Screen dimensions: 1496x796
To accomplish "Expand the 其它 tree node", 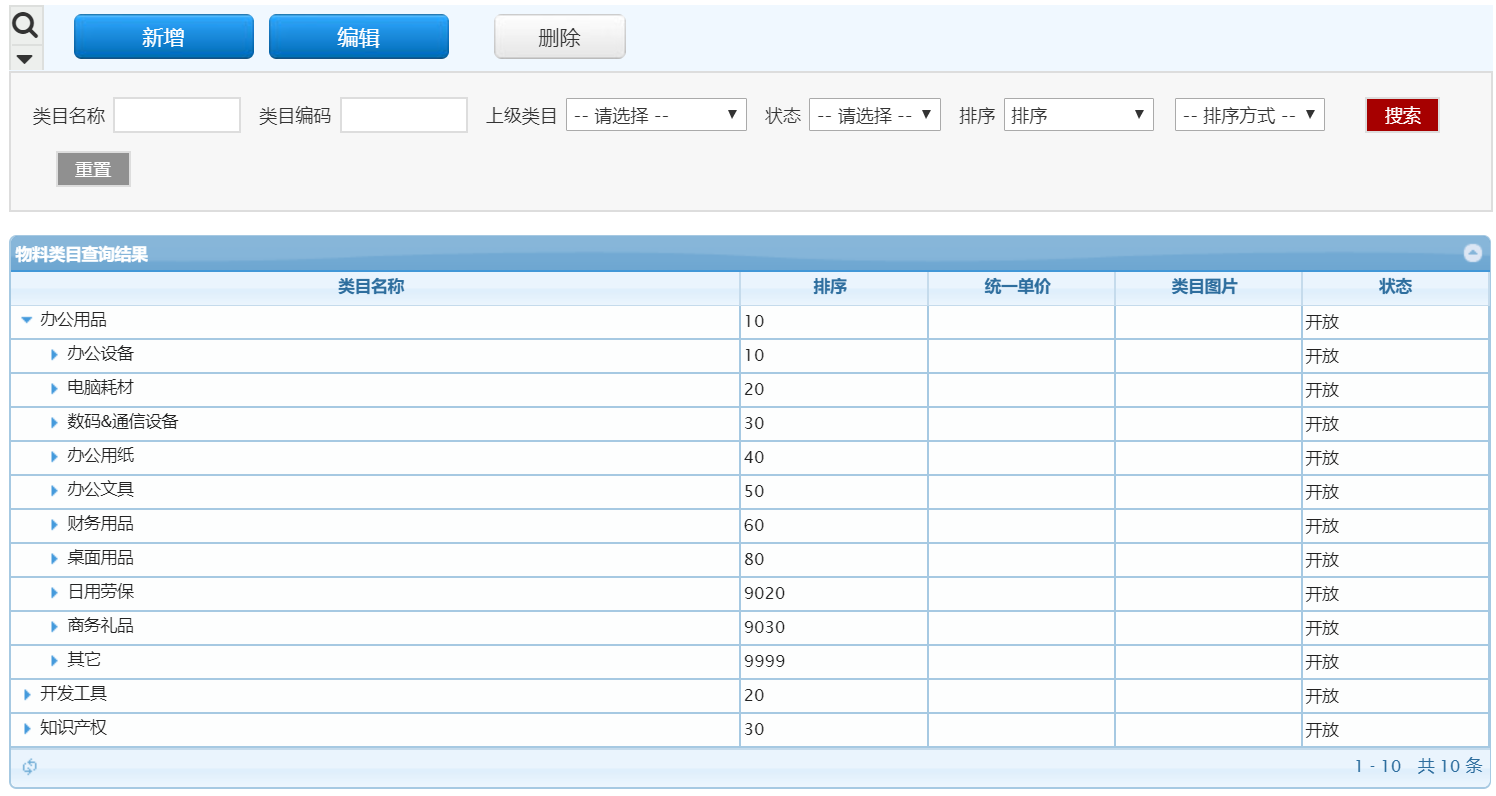I will click(x=54, y=660).
